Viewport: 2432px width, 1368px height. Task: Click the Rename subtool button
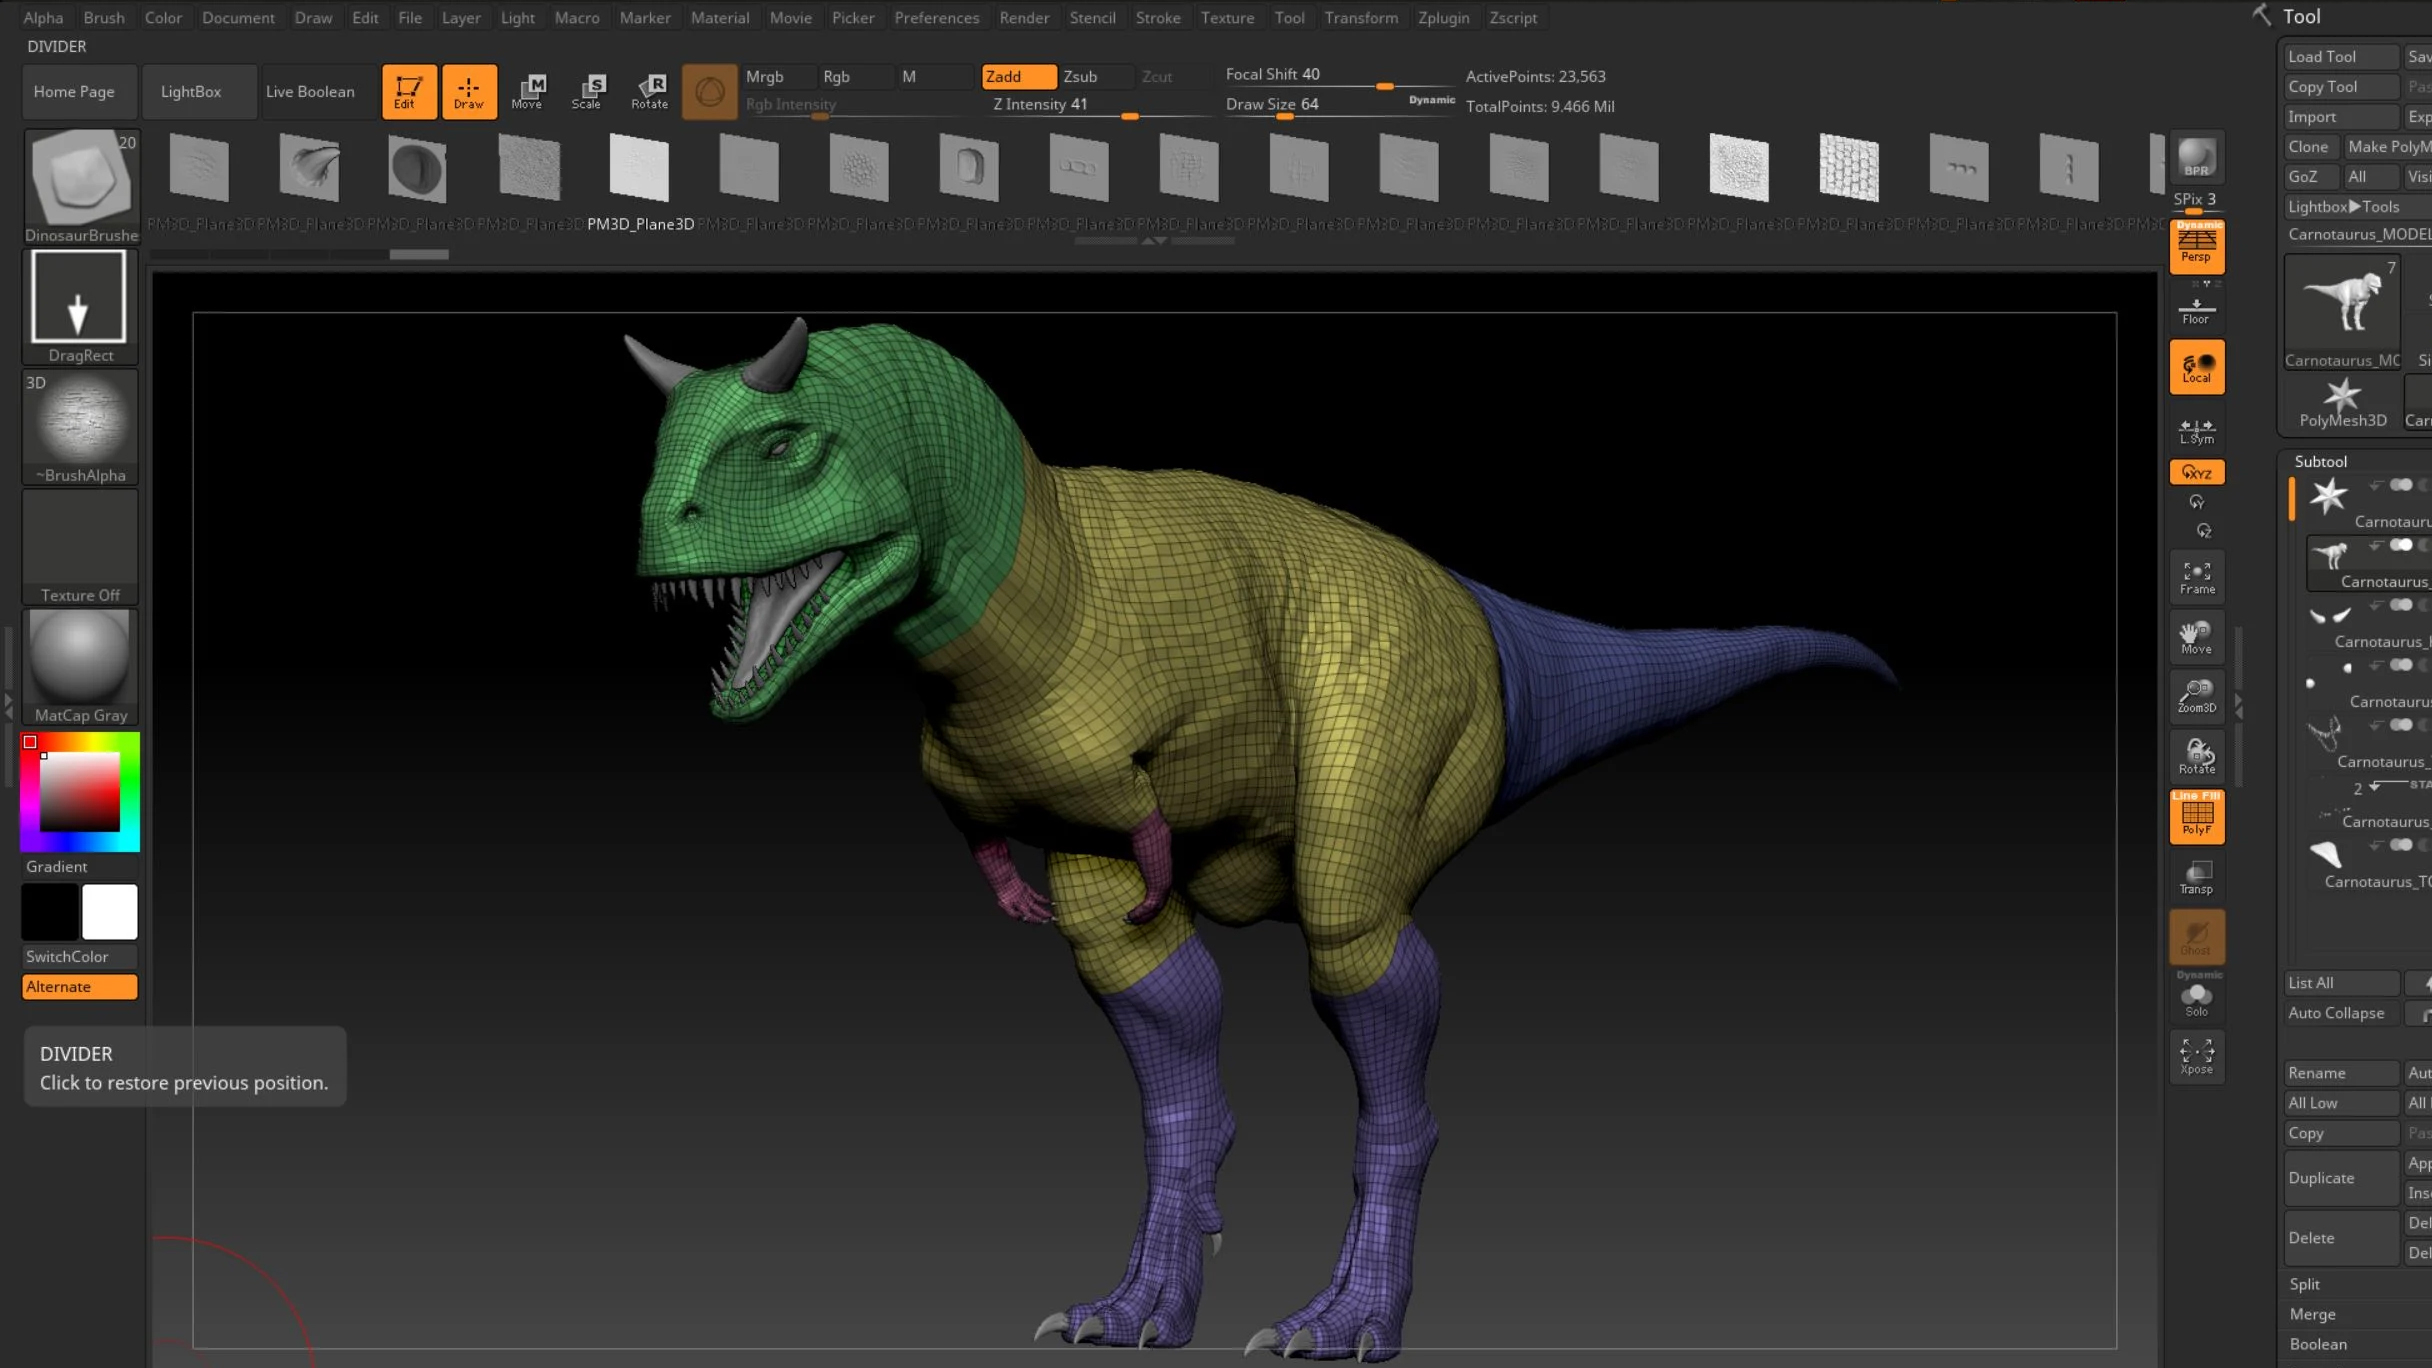(2341, 1073)
